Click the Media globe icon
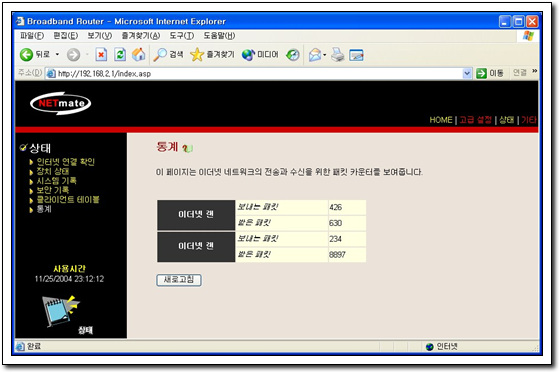560x373 pixels. tap(248, 55)
